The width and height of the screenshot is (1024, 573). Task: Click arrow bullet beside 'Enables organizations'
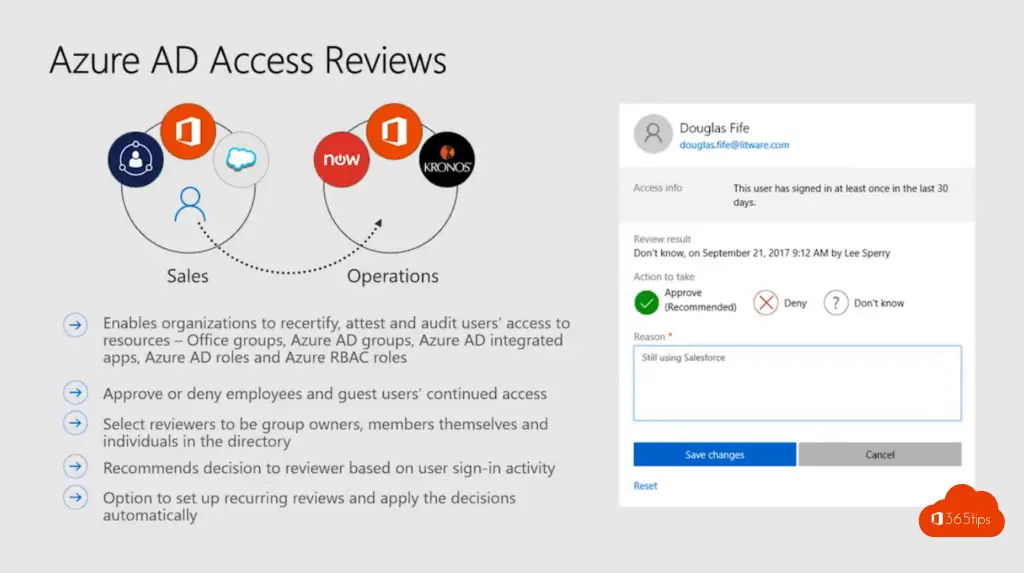coord(75,325)
